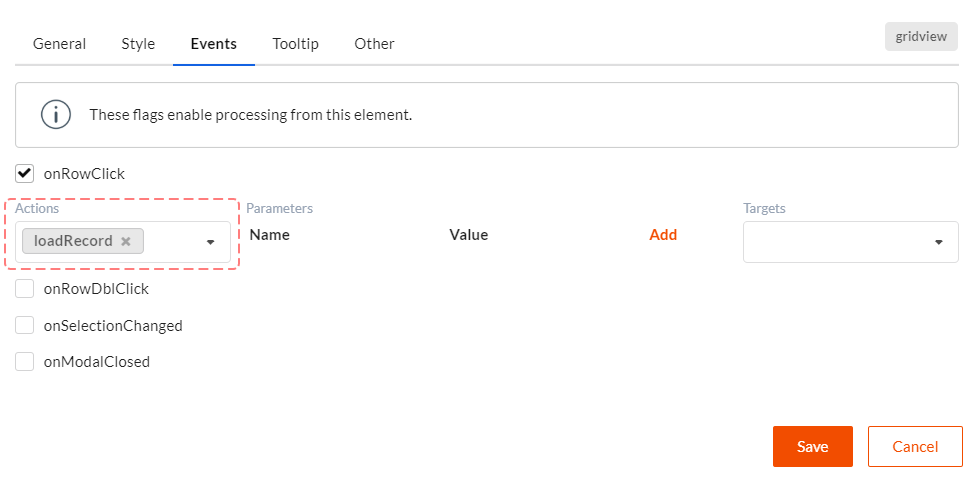Click the Cancel button
The image size is (972, 478).
(915, 446)
